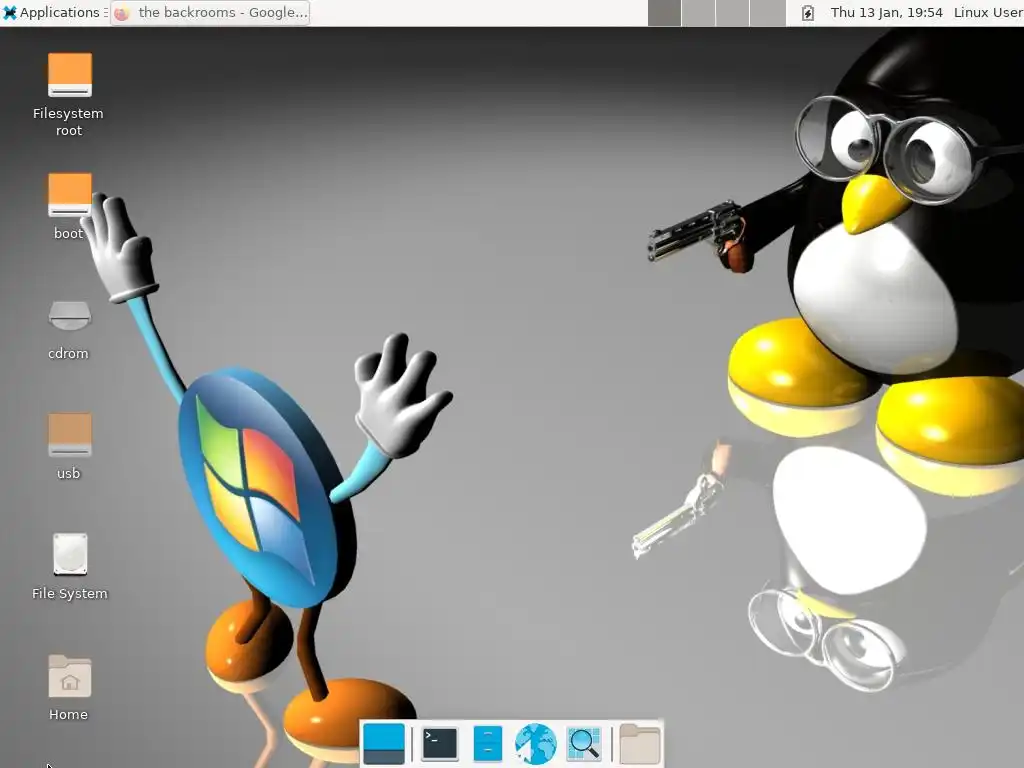Launch Web Browser globe icon in dock
This screenshot has height=768, width=1024.
tap(536, 744)
